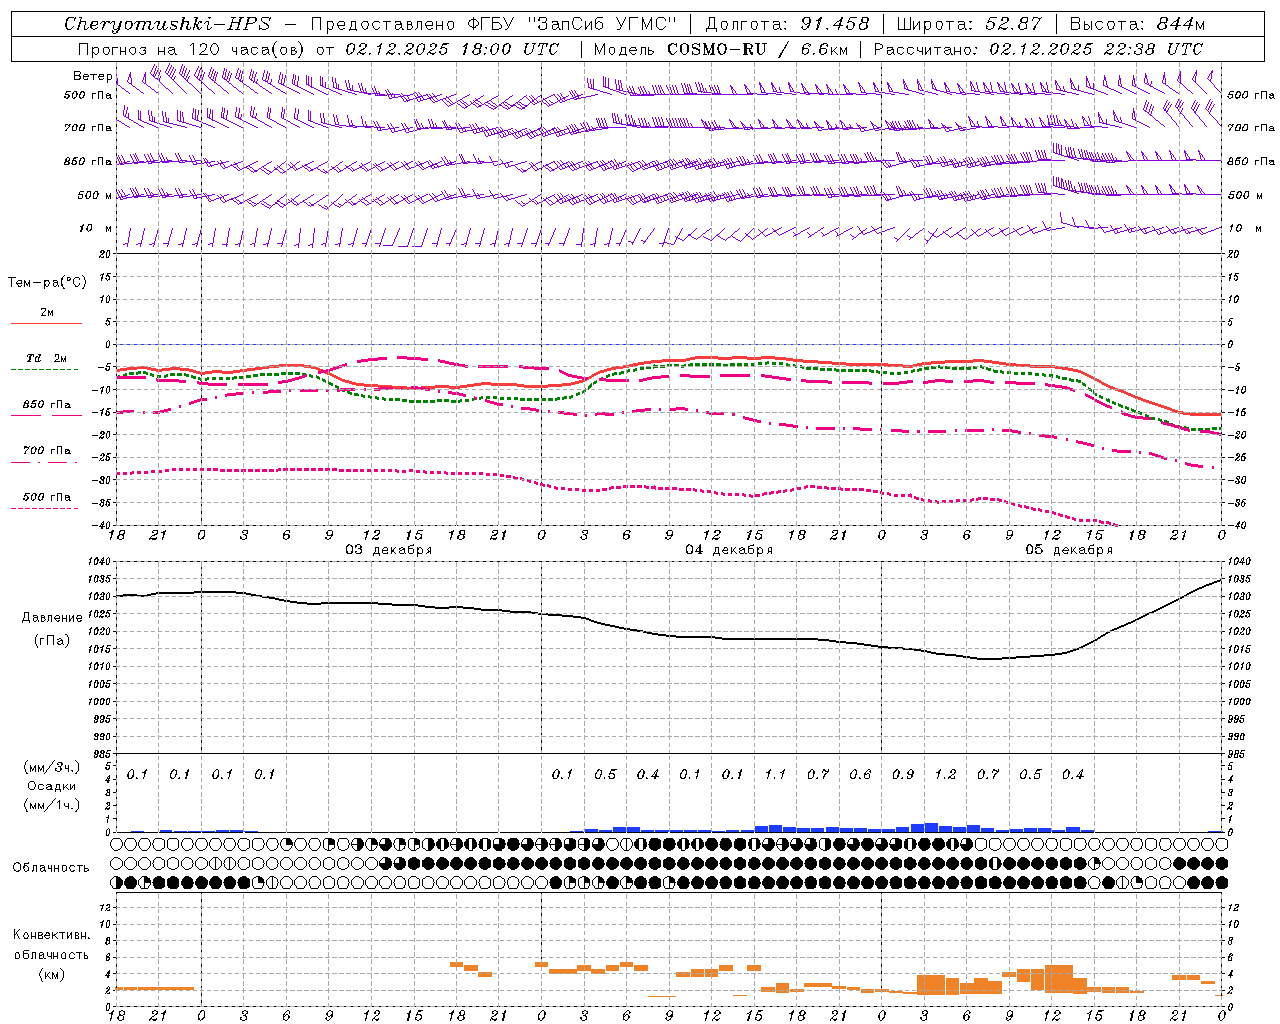Click the 0.9 precipitation total value

pos(903,775)
